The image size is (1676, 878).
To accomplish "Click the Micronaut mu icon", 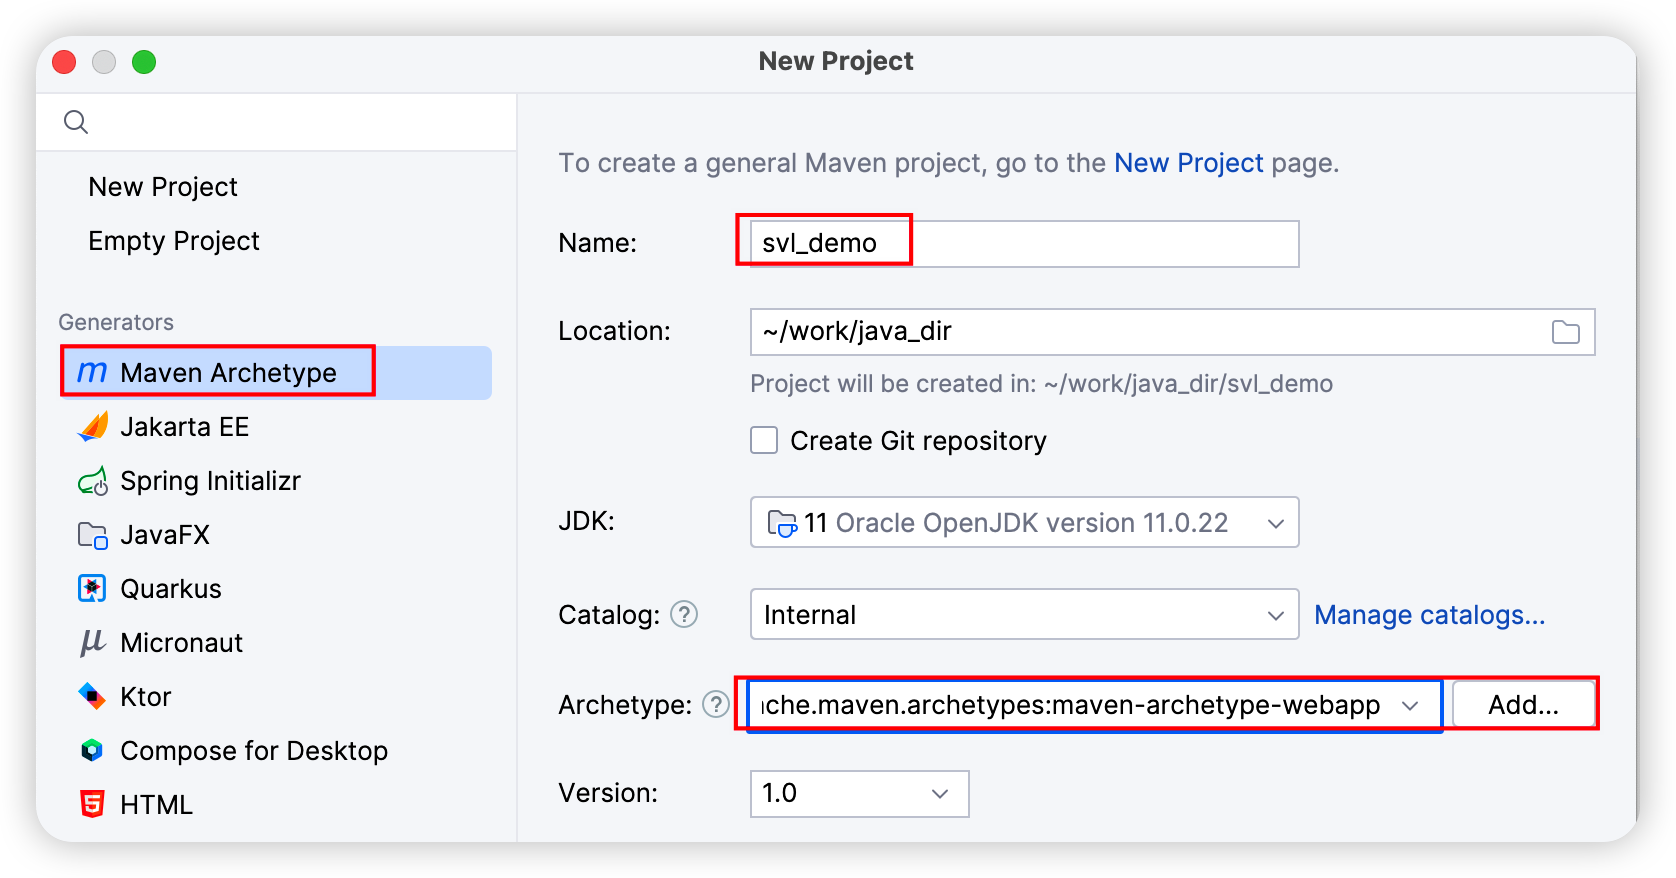I will click(x=92, y=643).
